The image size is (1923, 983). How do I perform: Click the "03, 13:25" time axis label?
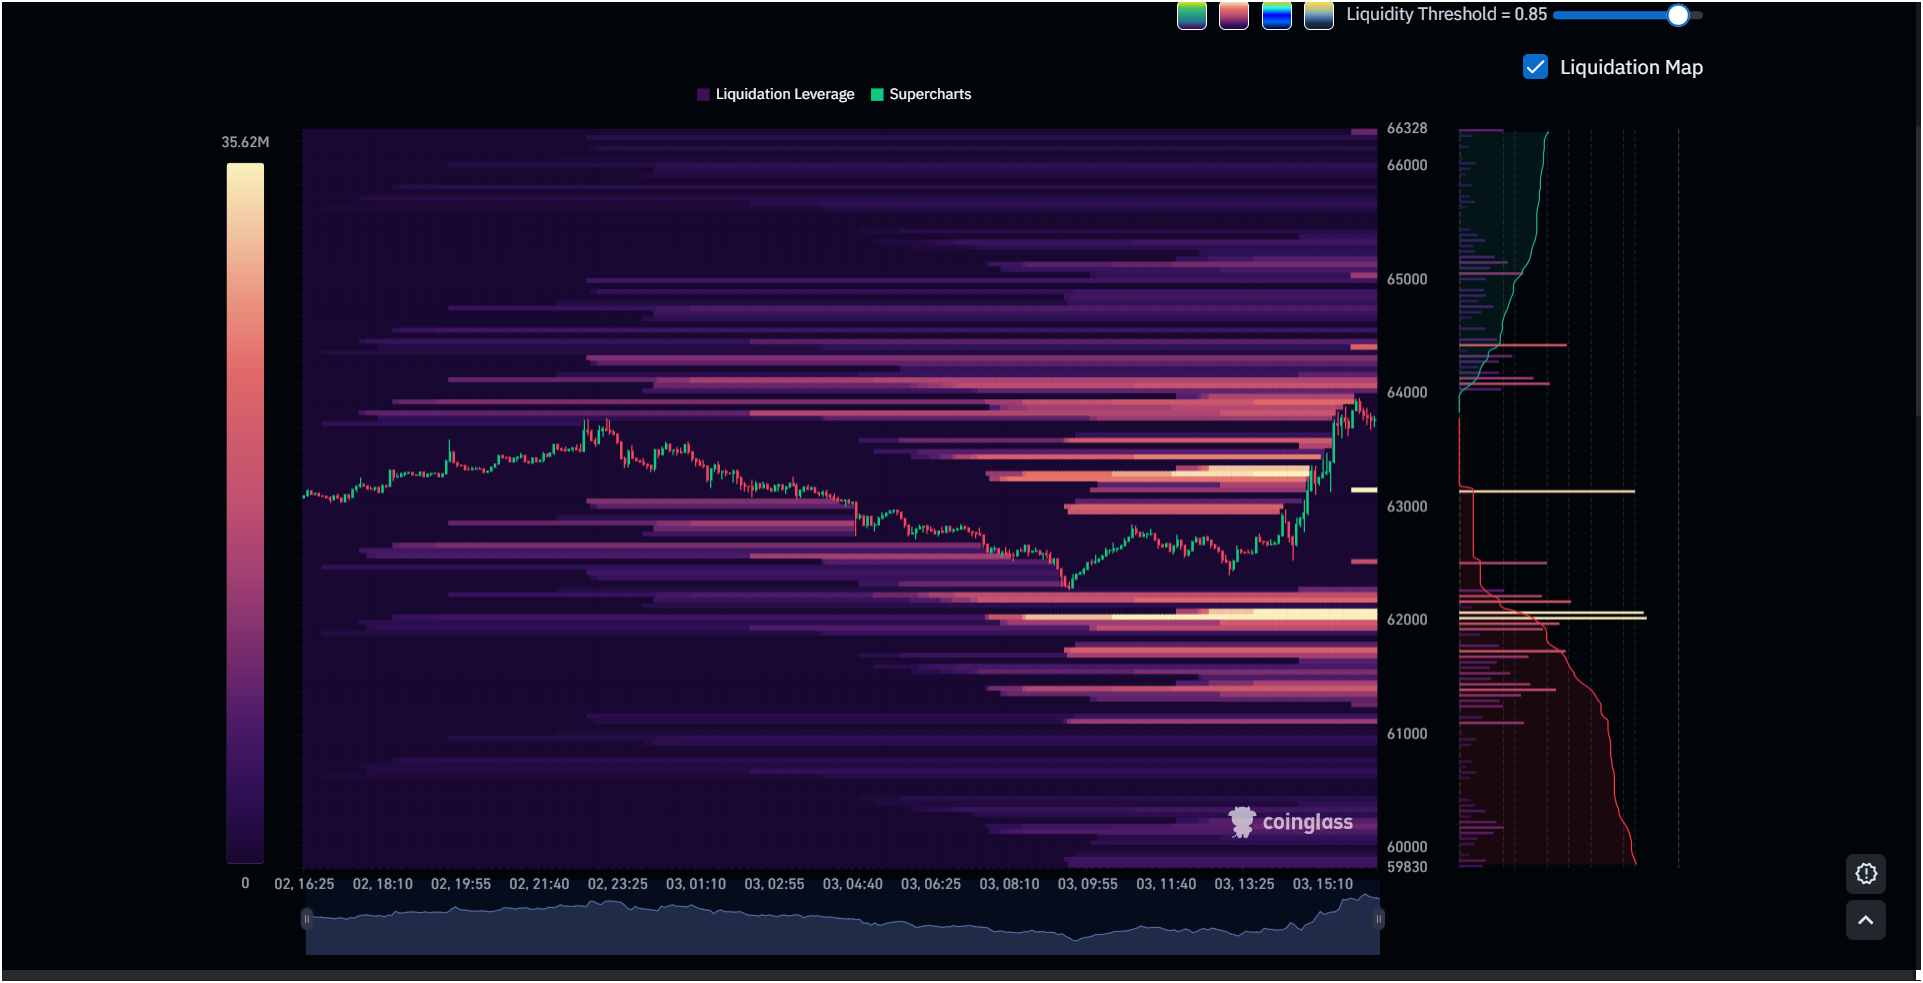1244,884
